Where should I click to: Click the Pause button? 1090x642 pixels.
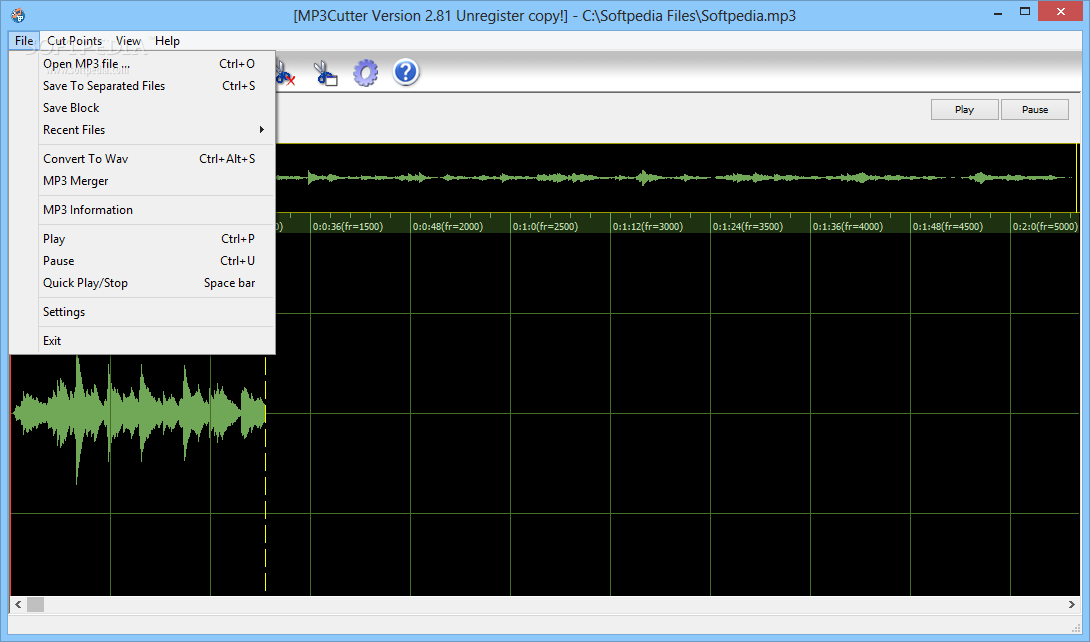click(x=1034, y=110)
